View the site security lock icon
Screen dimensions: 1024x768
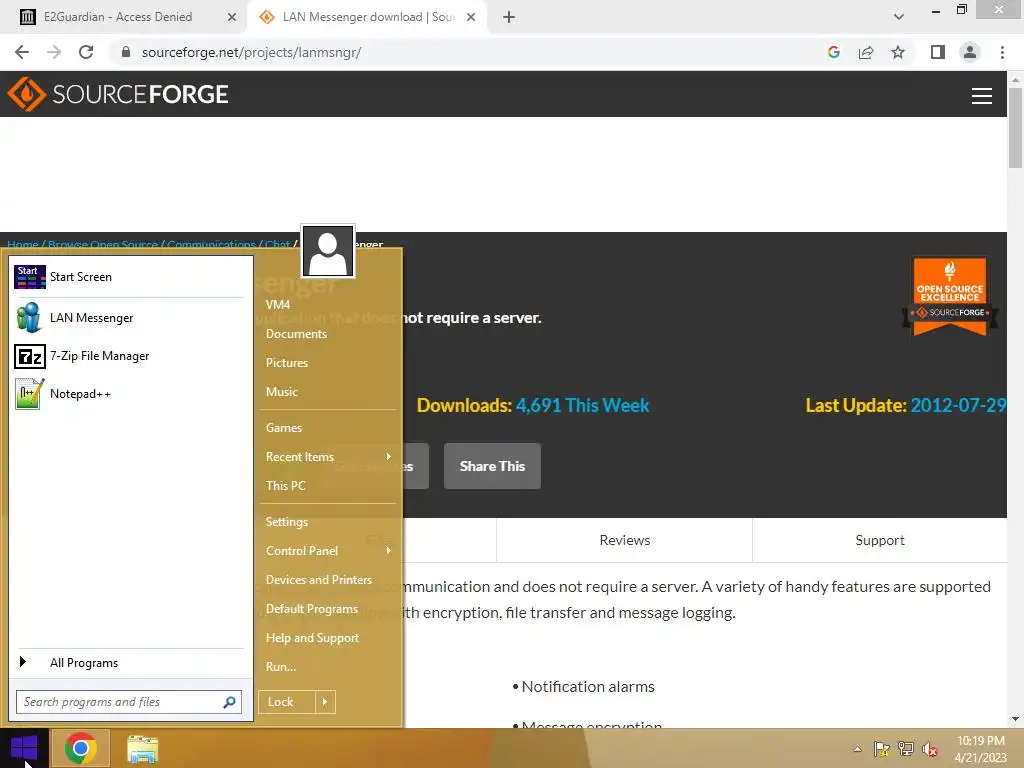point(126,52)
